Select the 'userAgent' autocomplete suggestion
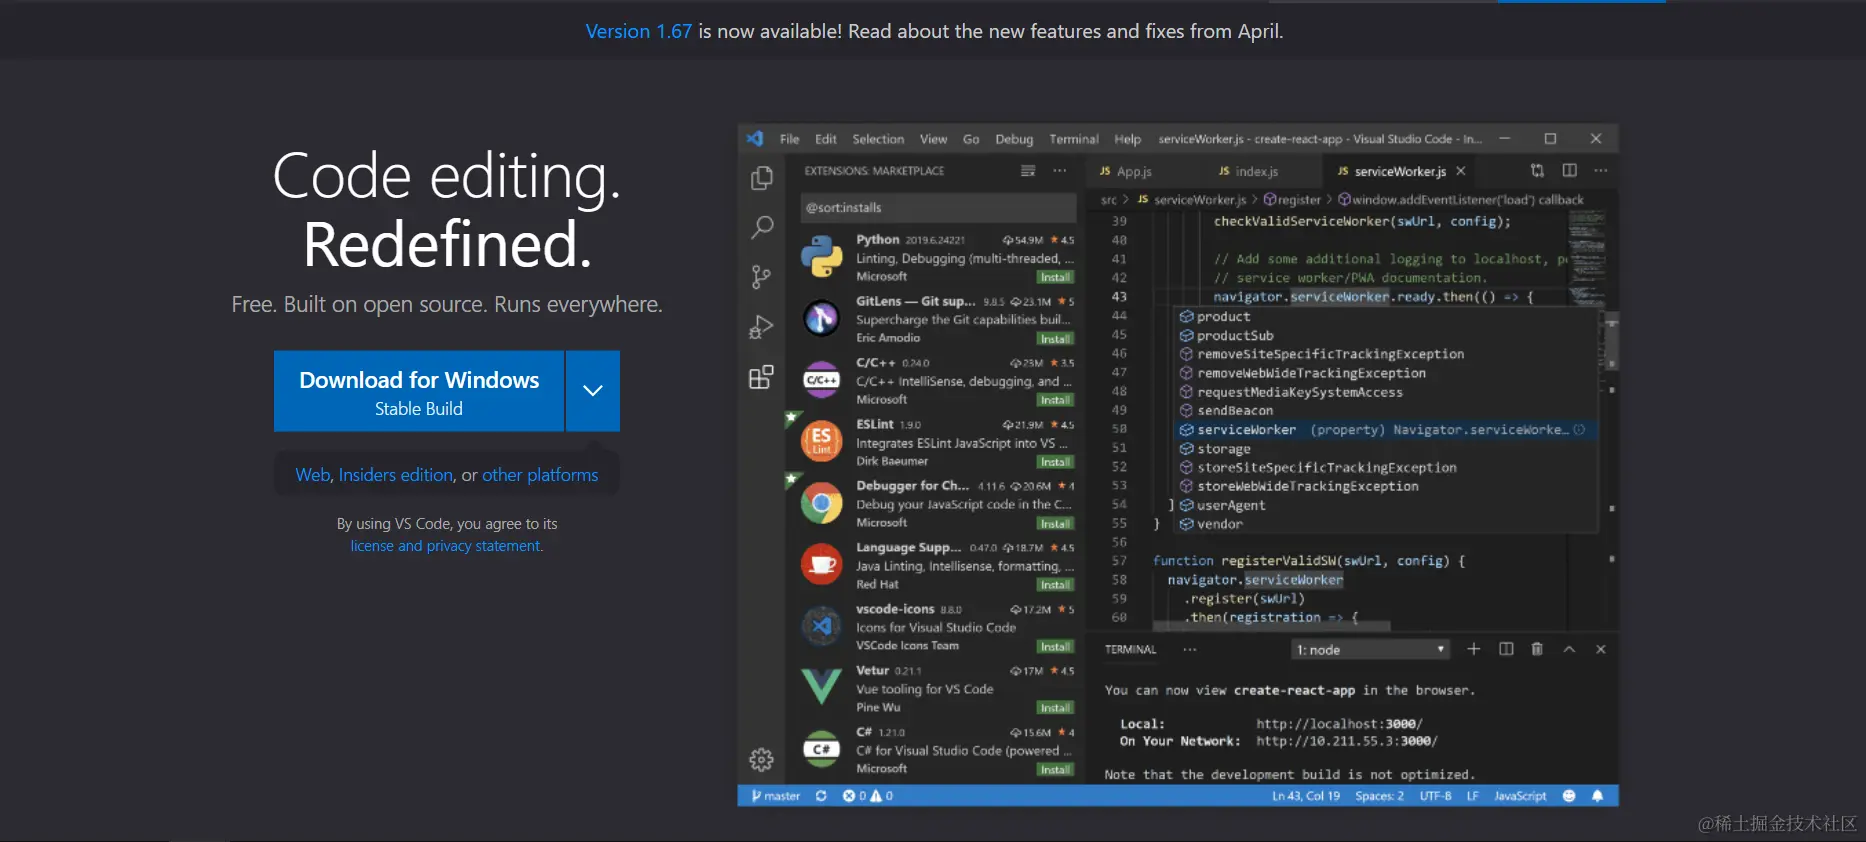1866x842 pixels. click(1385, 505)
